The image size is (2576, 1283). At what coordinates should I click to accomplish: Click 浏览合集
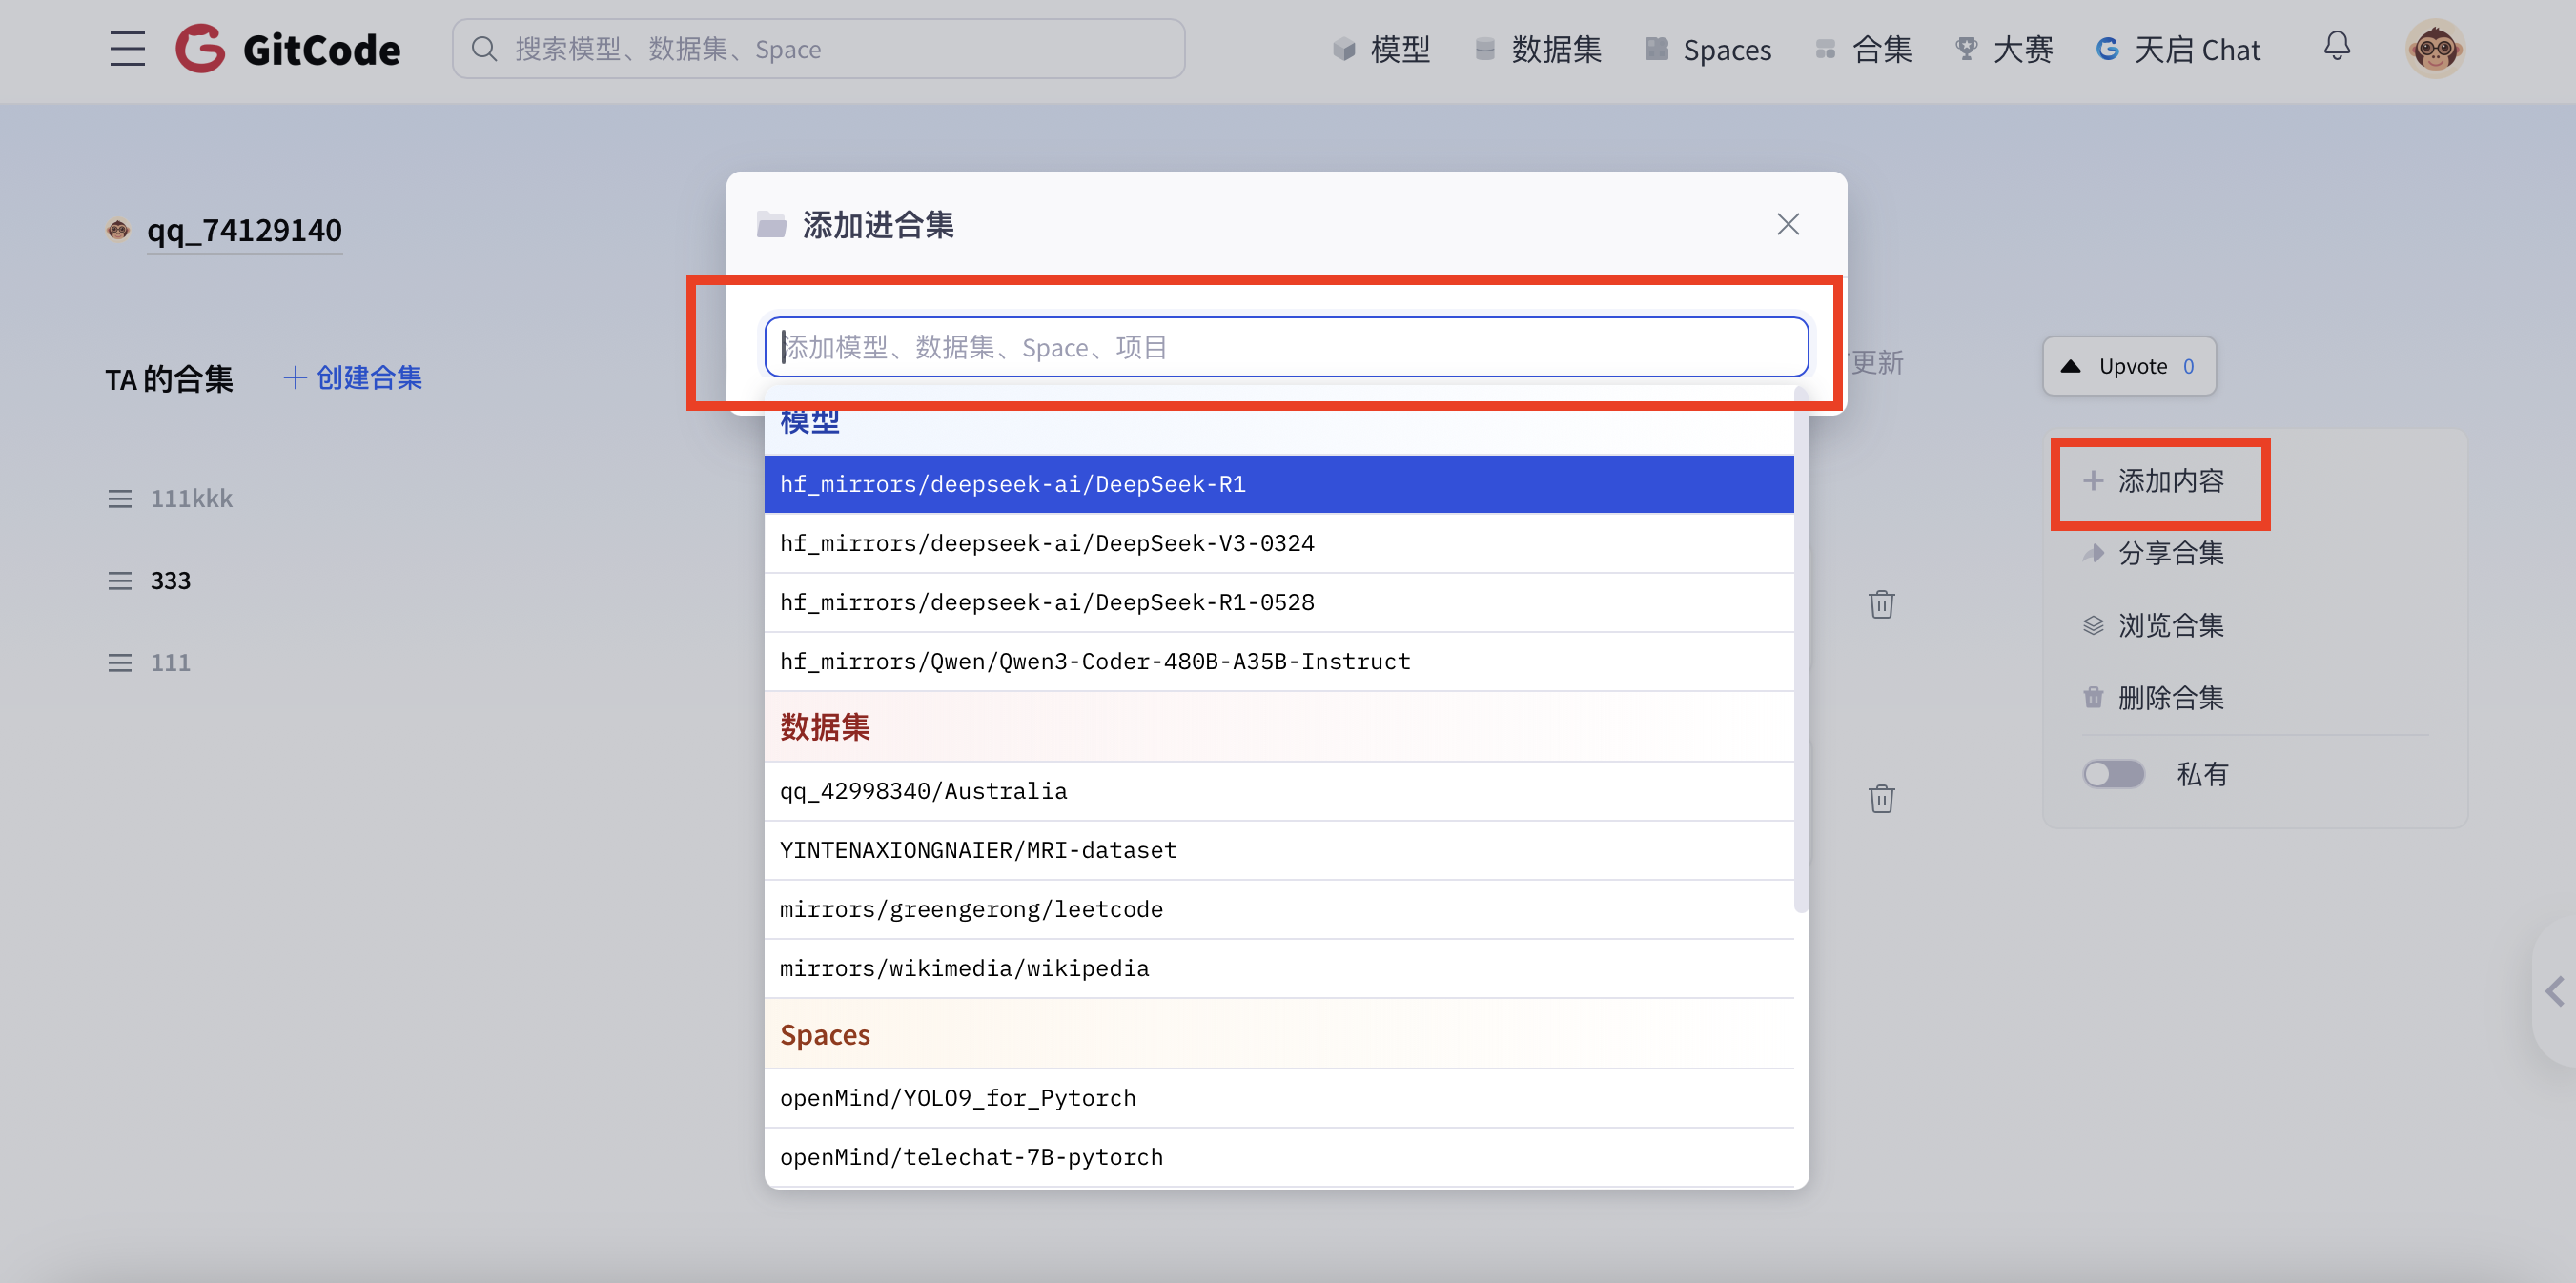[x=2153, y=625]
